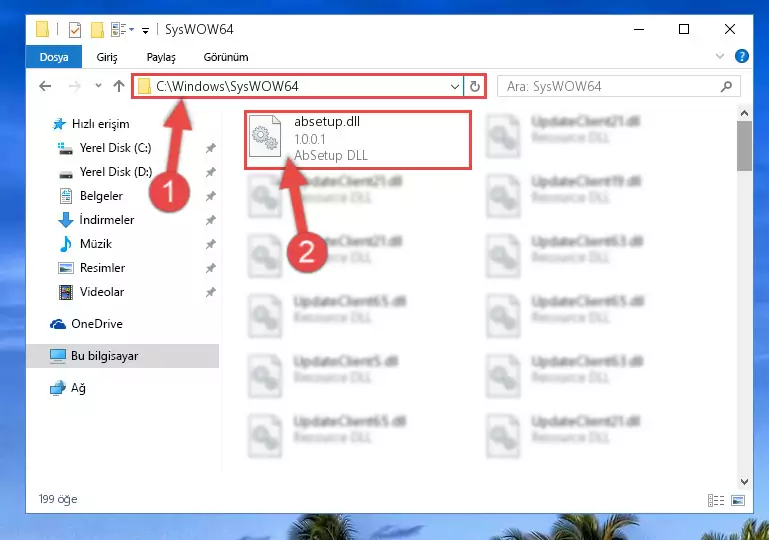This screenshot has width=769, height=540.
Task: Click the pin icon beside Videolar
Action: point(210,292)
